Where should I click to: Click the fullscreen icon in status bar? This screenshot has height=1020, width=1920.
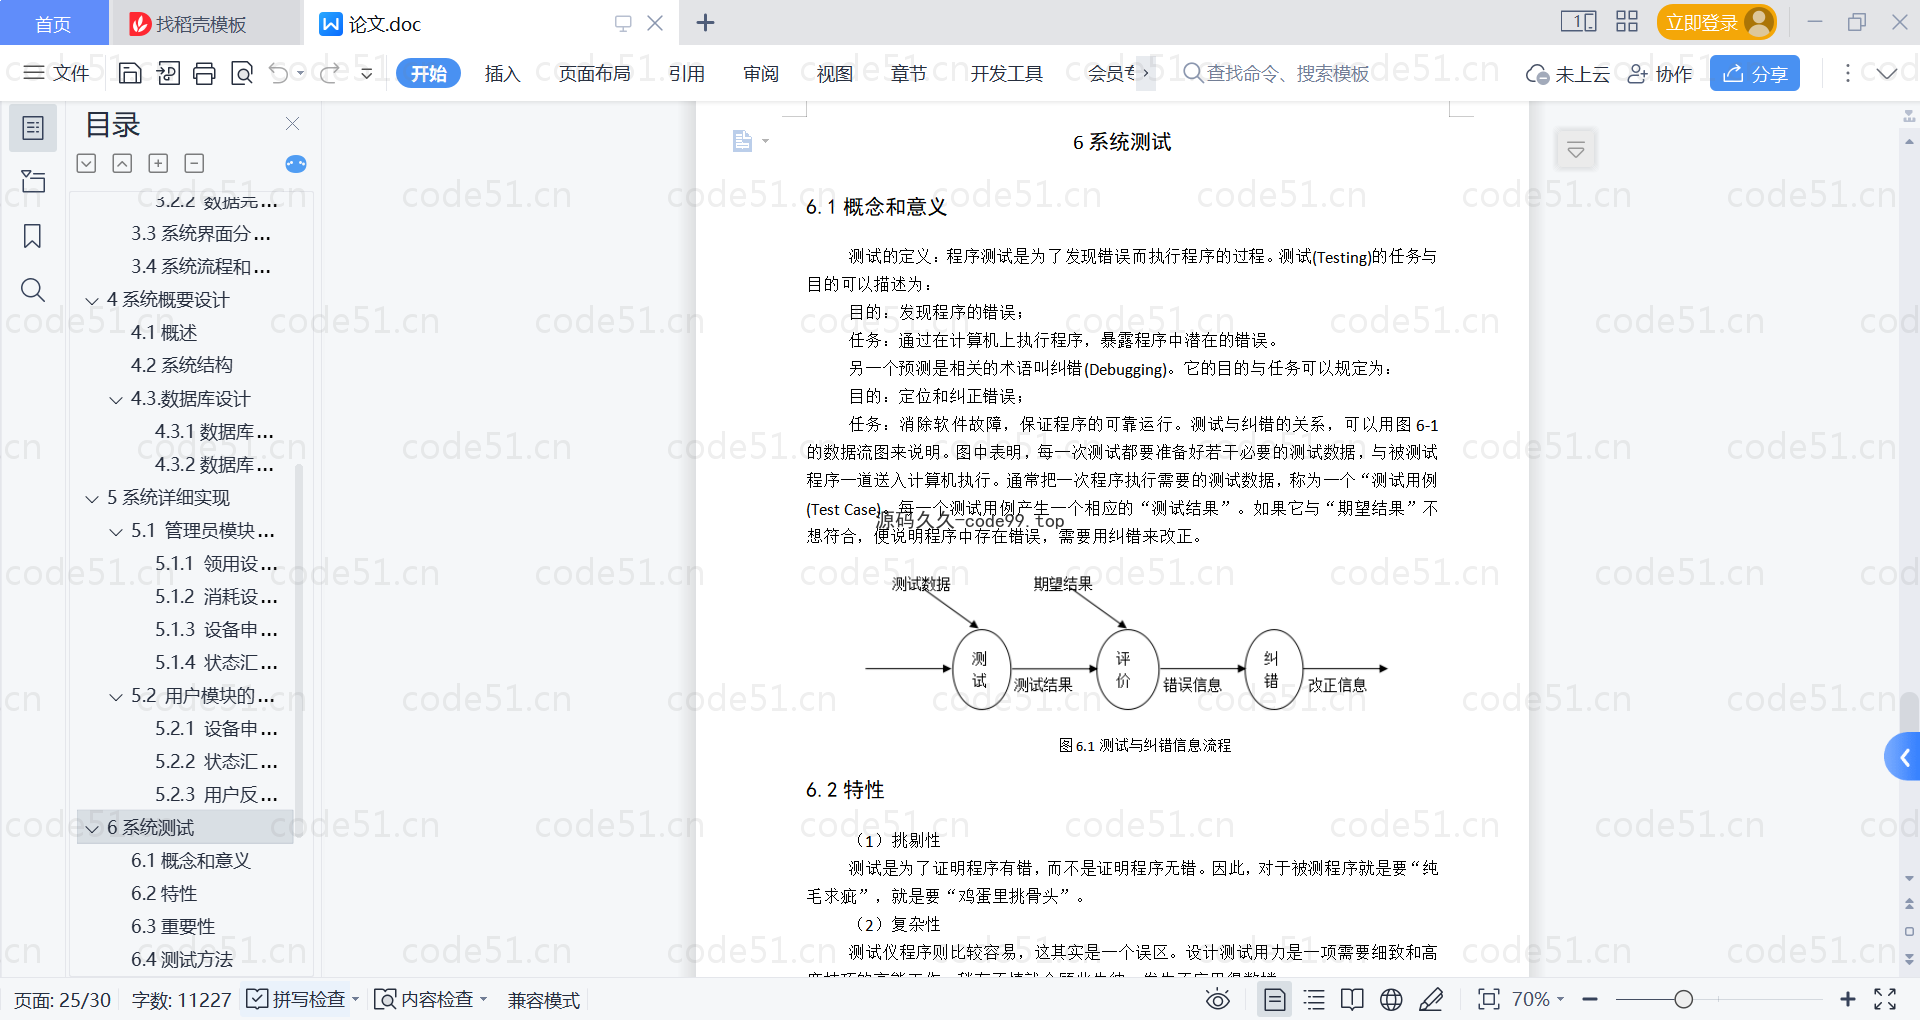(1885, 999)
